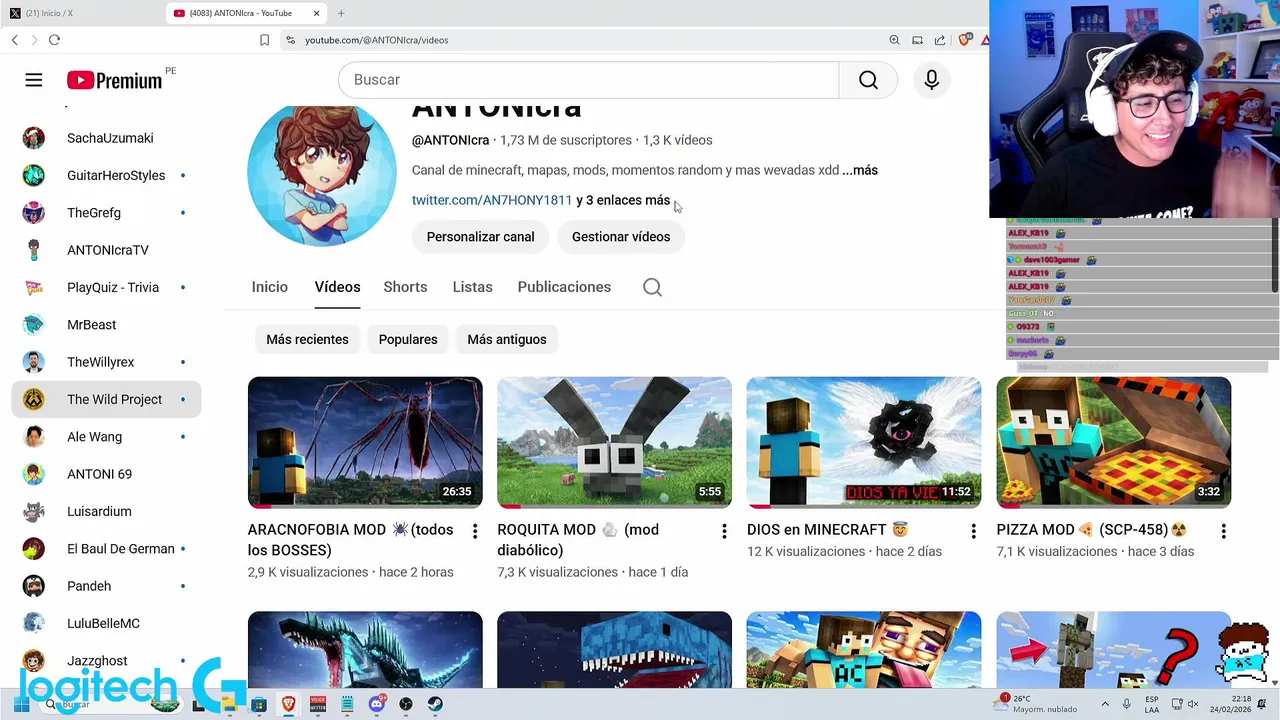Viewport: 1280px width, 720px height.
Task: Show hidden system tray icons chevron
Action: click(x=1105, y=704)
